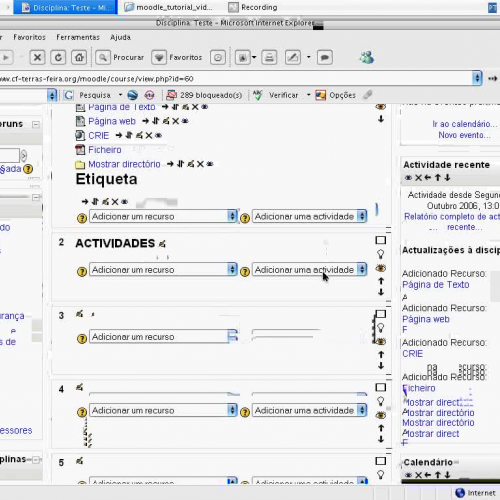The width and height of the screenshot is (500, 500).
Task: Switch to the moodle_tutorial_vid taskbar window
Action: click(x=169, y=7)
